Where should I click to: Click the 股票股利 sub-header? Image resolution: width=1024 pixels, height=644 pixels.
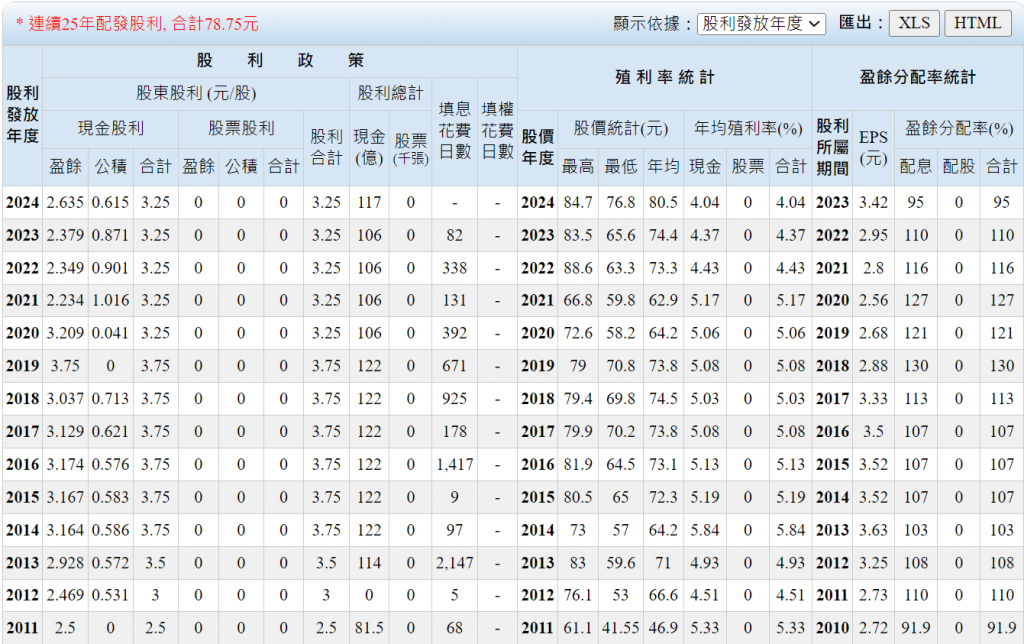tap(241, 128)
